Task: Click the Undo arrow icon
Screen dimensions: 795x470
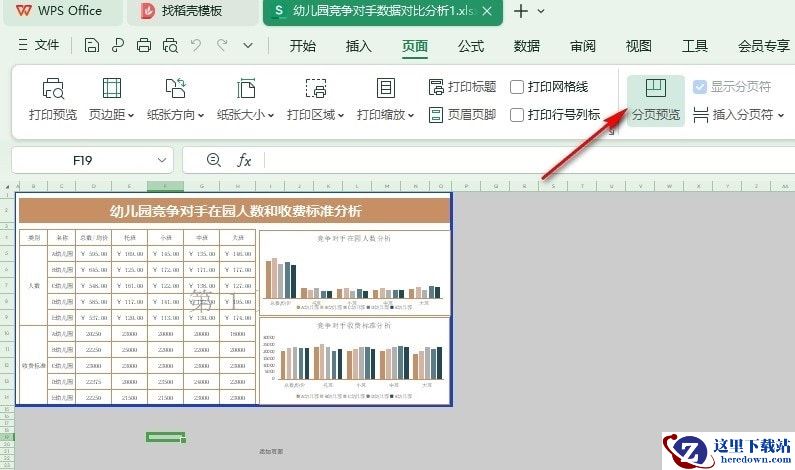Action: tap(196, 46)
